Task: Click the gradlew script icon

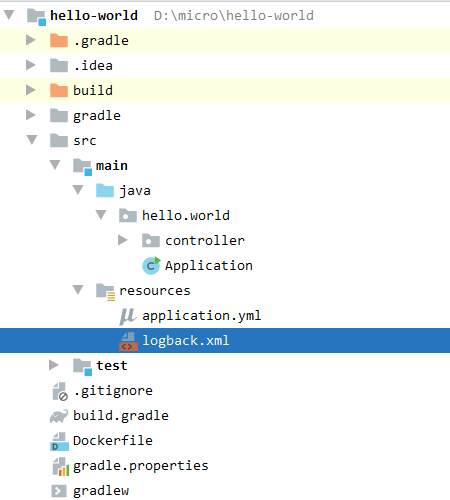Action: click(x=59, y=491)
